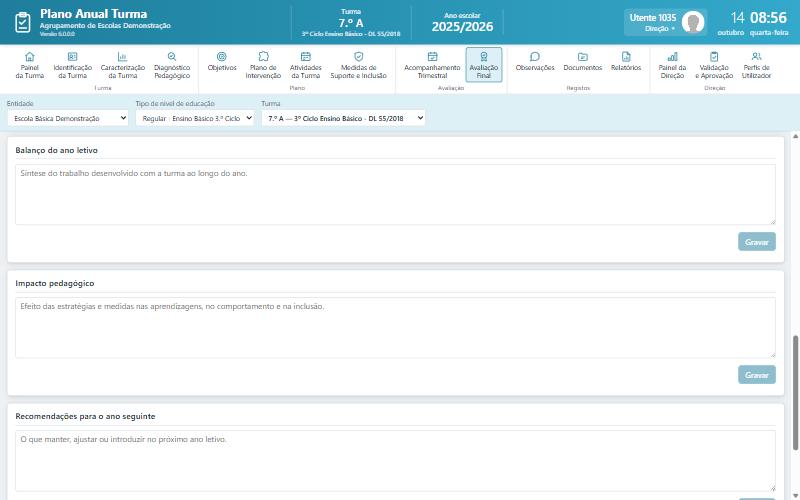Screen dimensions: 800x500
Task: Open Observações speech bubble icon
Action: pos(535,57)
